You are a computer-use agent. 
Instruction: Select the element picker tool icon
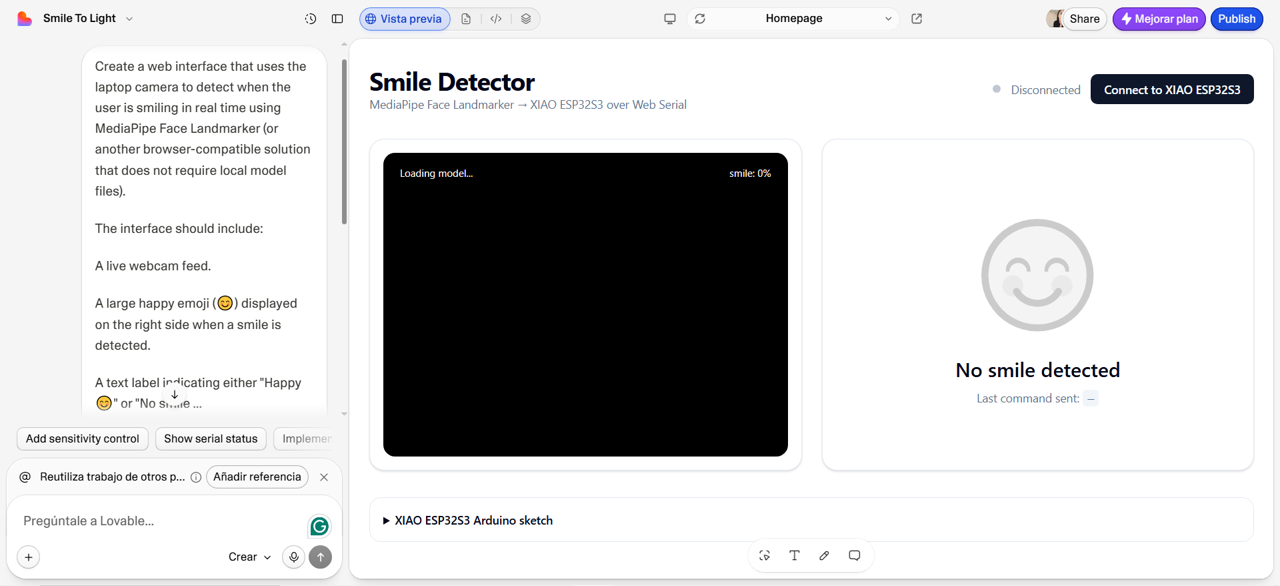click(x=765, y=555)
